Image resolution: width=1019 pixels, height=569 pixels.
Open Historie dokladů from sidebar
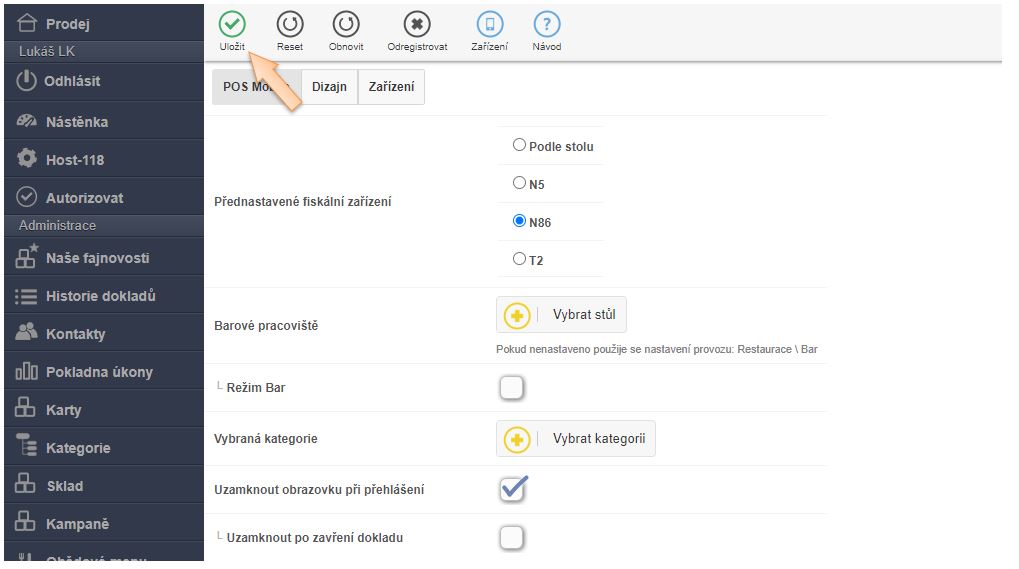(x=100, y=296)
